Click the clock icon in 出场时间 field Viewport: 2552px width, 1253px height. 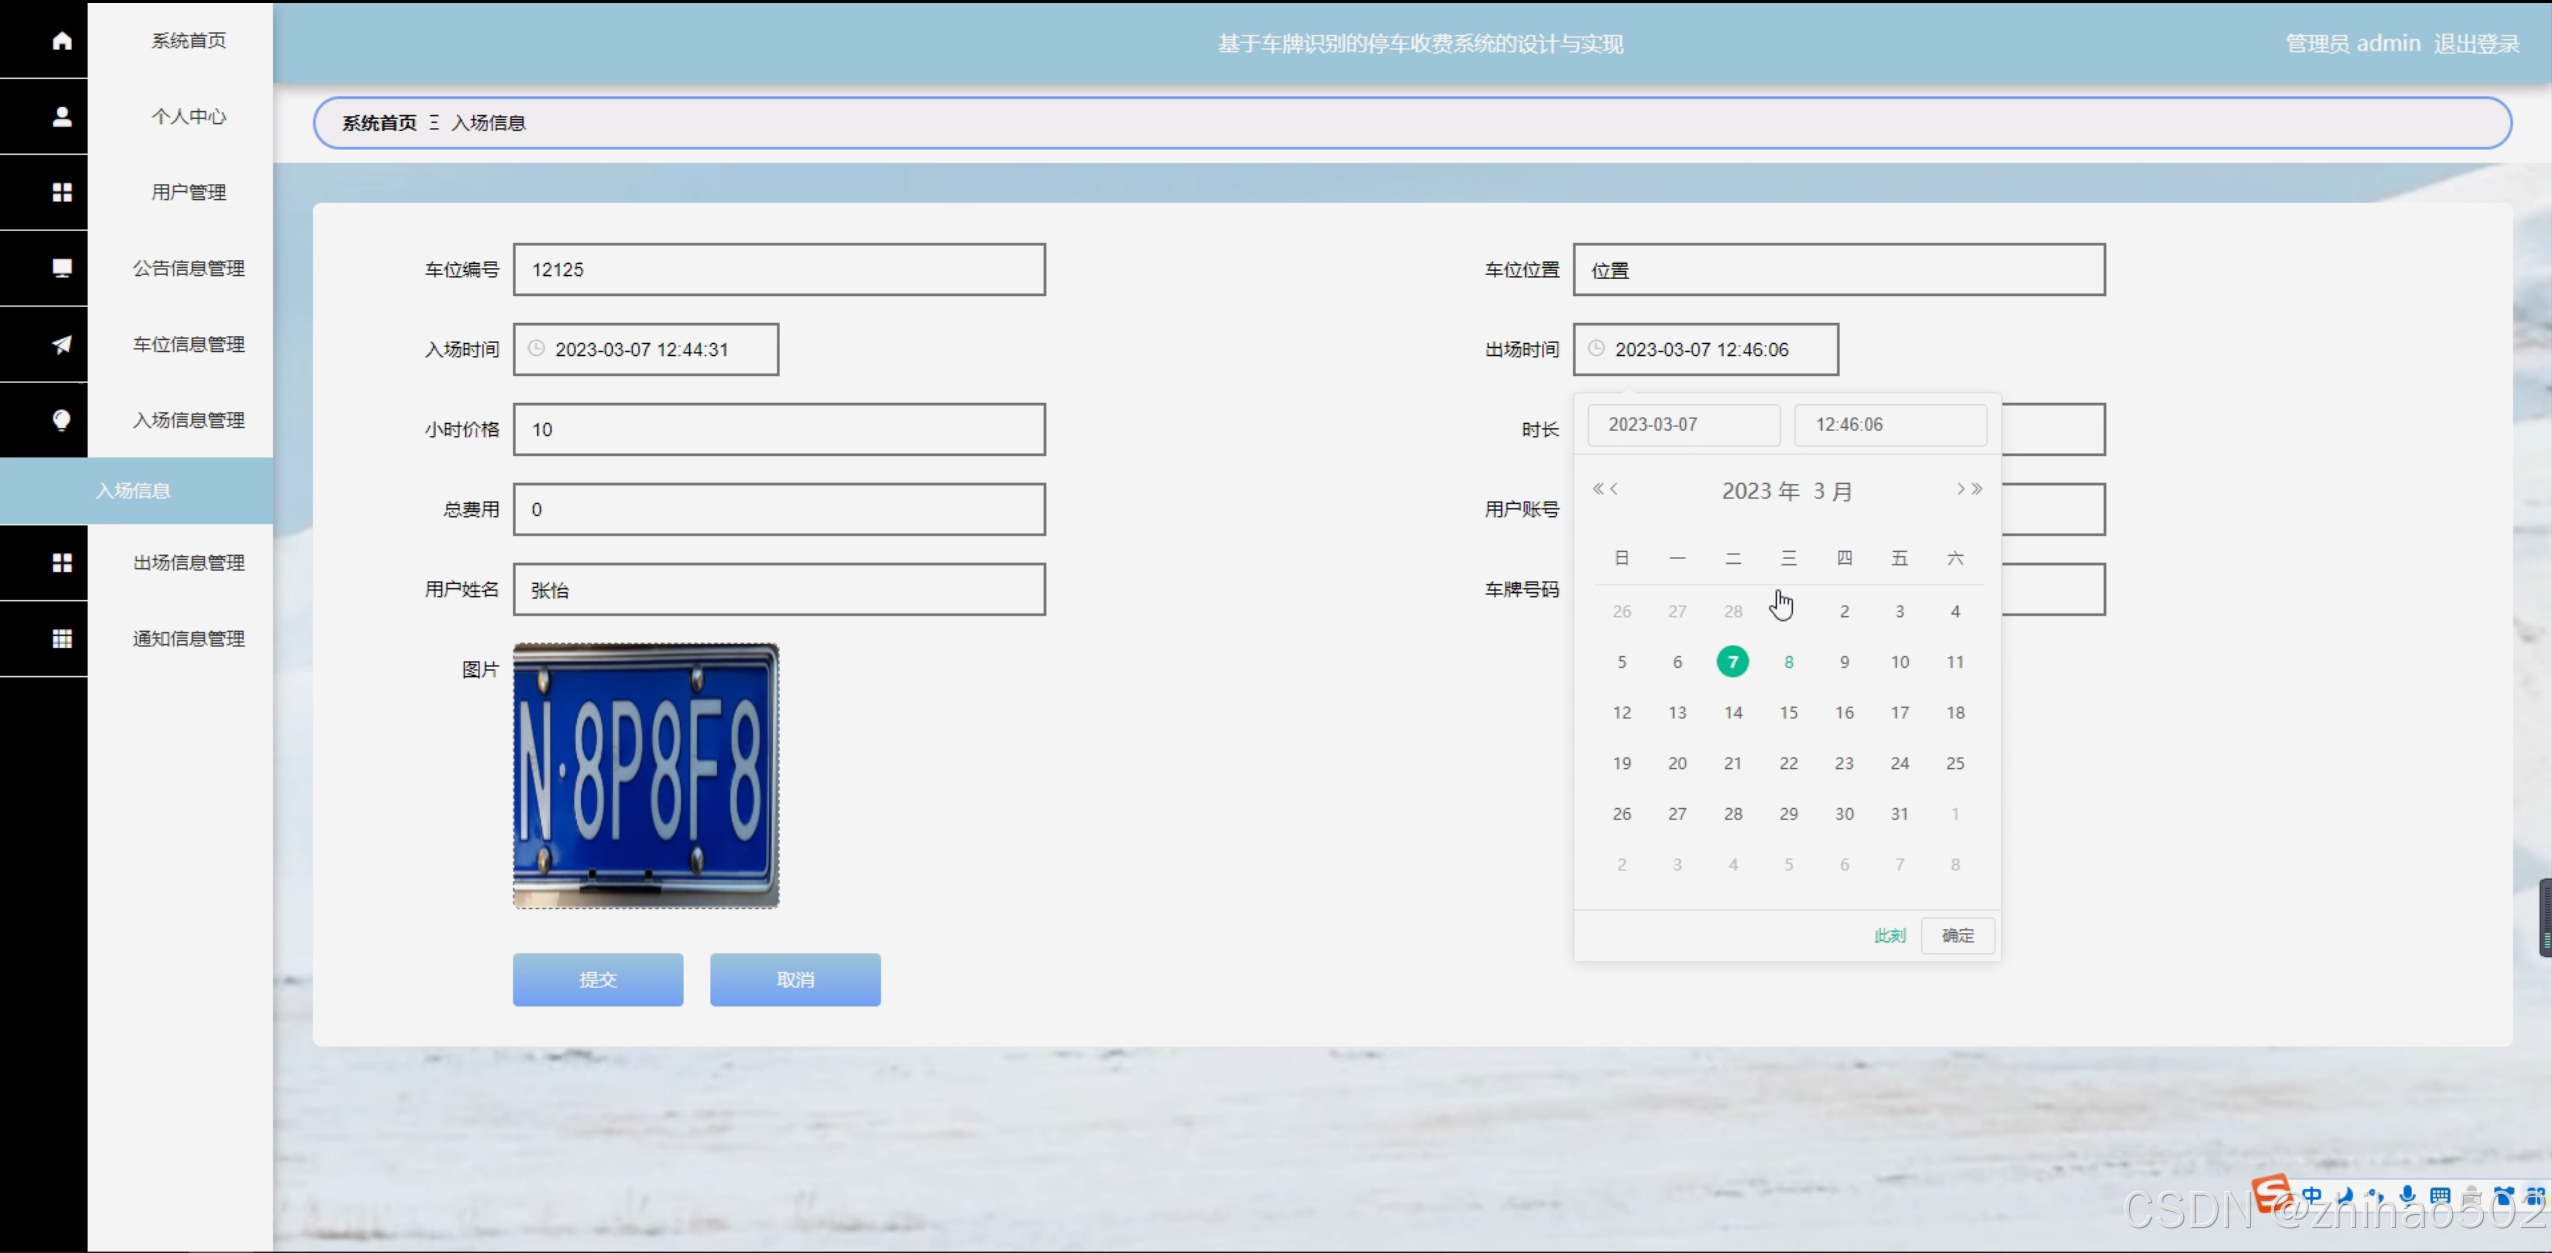coord(1597,349)
